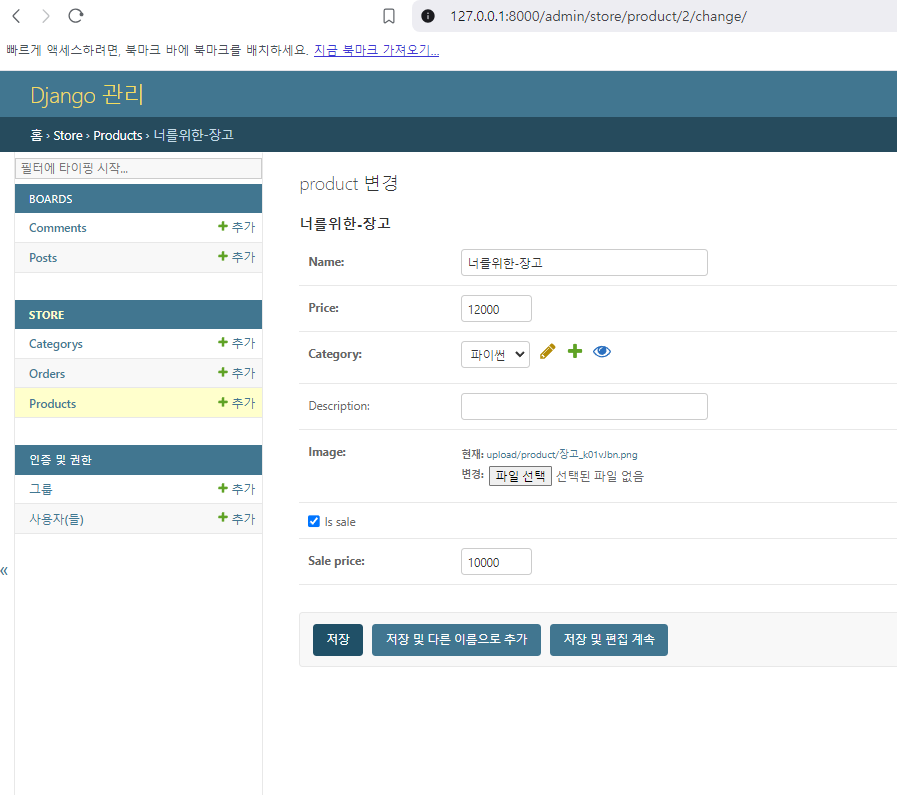Viewport: 897px width, 795px height.
Task: Go to Products in the breadcrumb
Action: pos(118,136)
